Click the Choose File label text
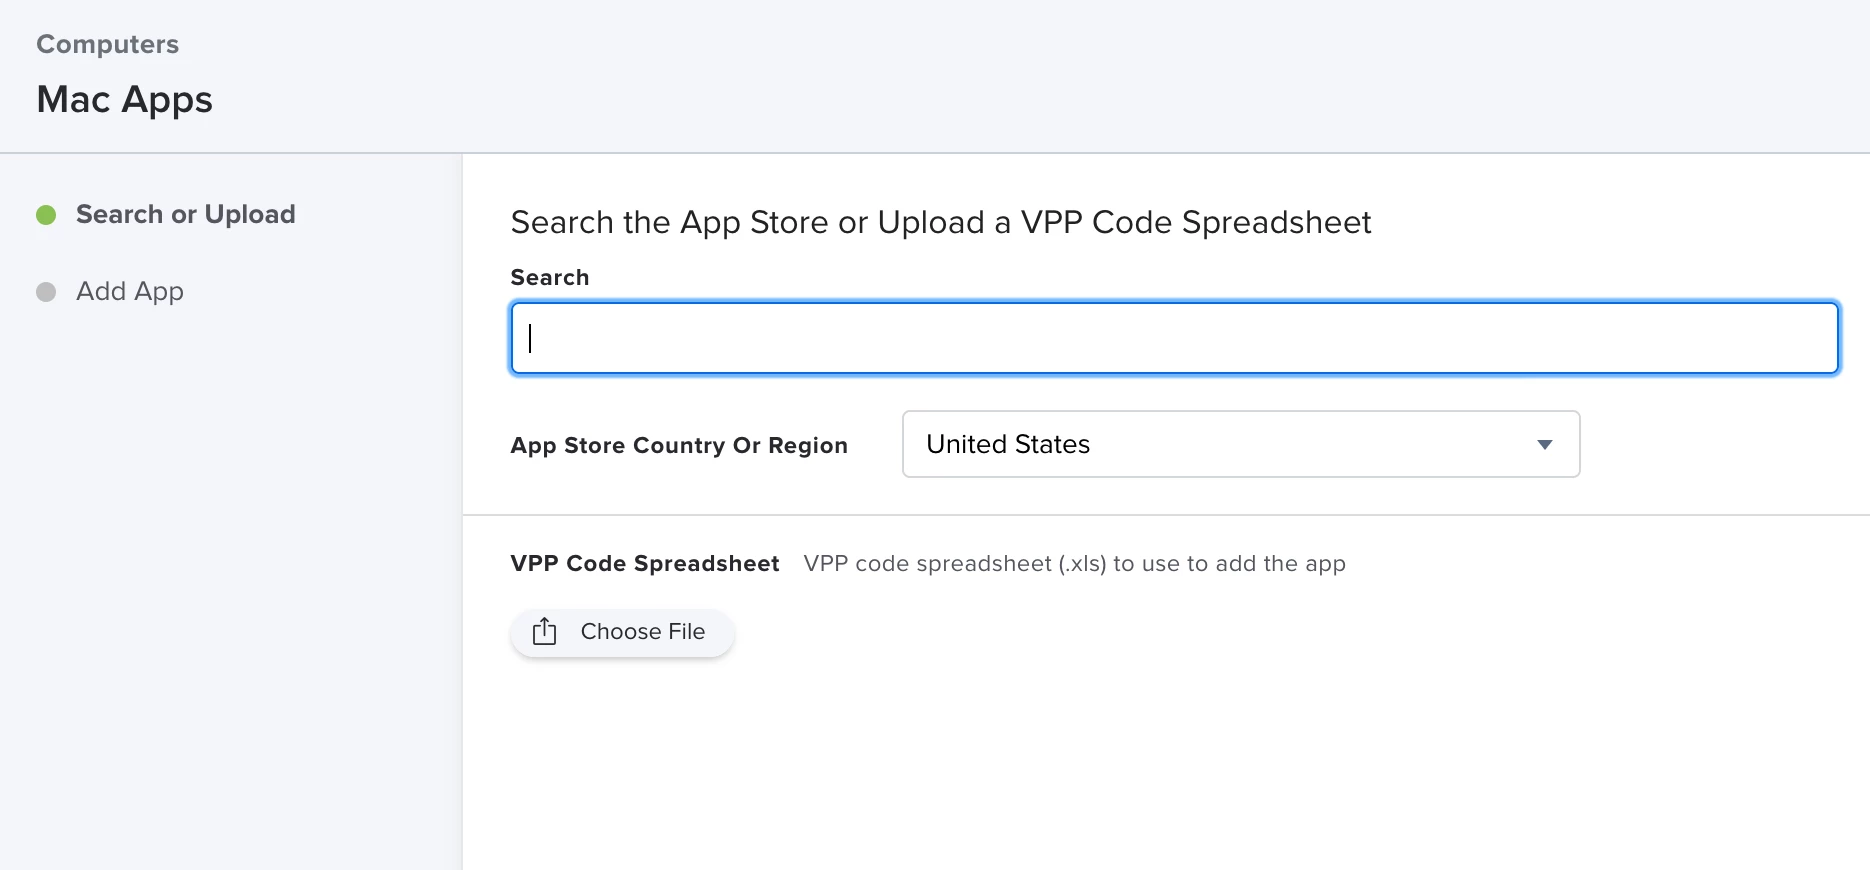The image size is (1870, 870). coord(643,631)
